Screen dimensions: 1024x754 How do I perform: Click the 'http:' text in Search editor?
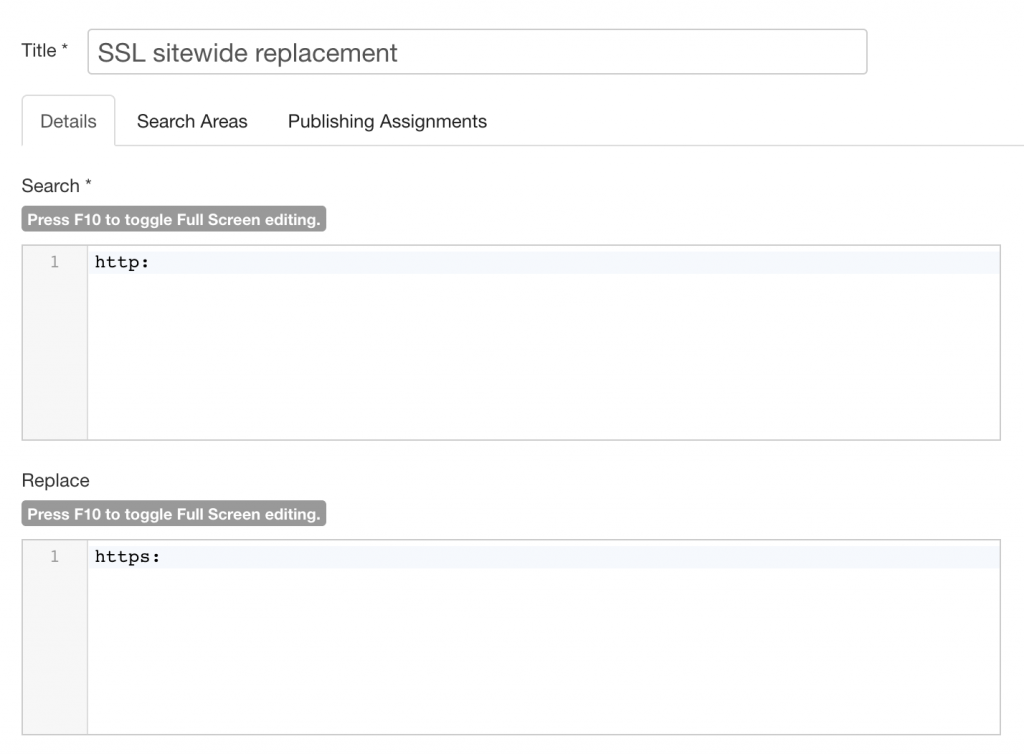coord(122,262)
